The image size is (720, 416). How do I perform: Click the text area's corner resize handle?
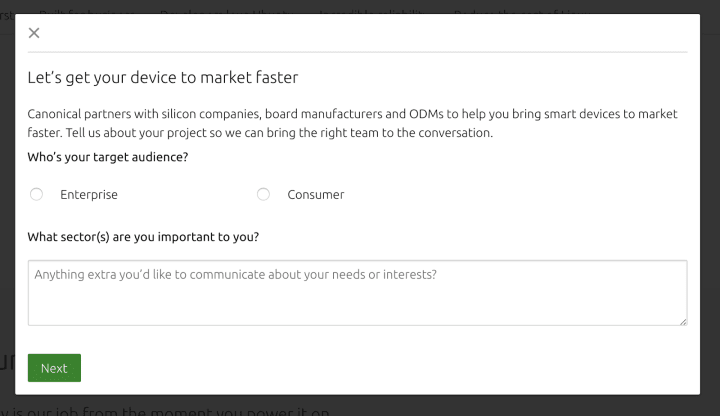[x=683, y=321]
